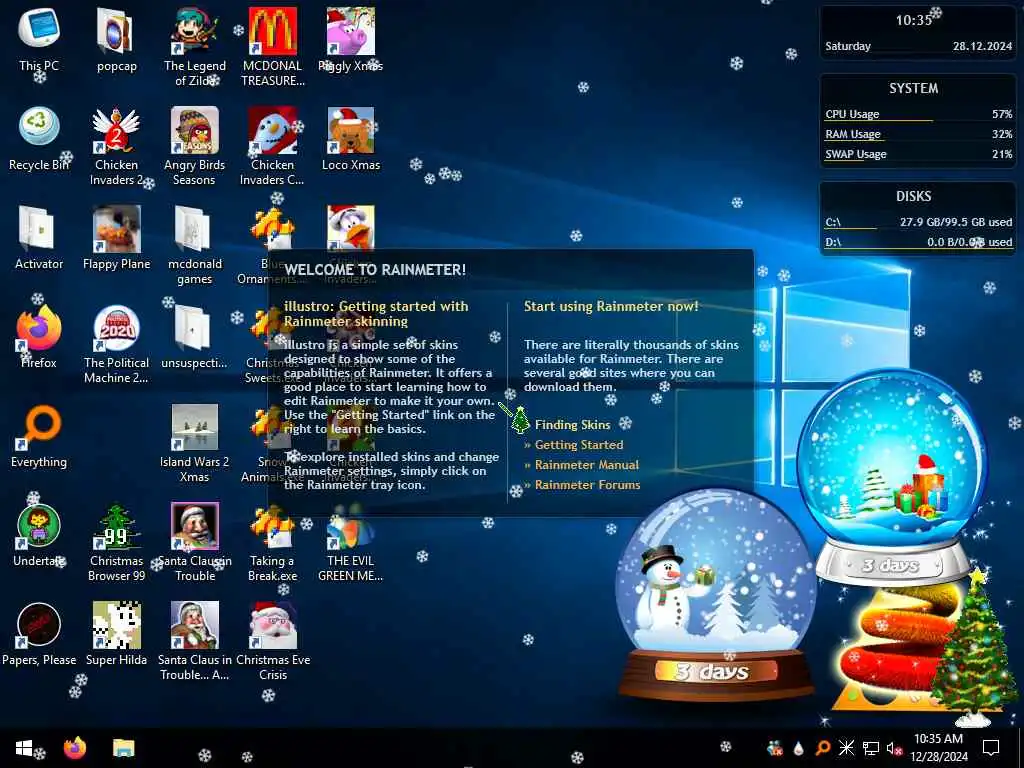Viewport: 1024px width, 768px height.
Task: Click the colorful tray icon left of droplet
Action: click(775, 748)
